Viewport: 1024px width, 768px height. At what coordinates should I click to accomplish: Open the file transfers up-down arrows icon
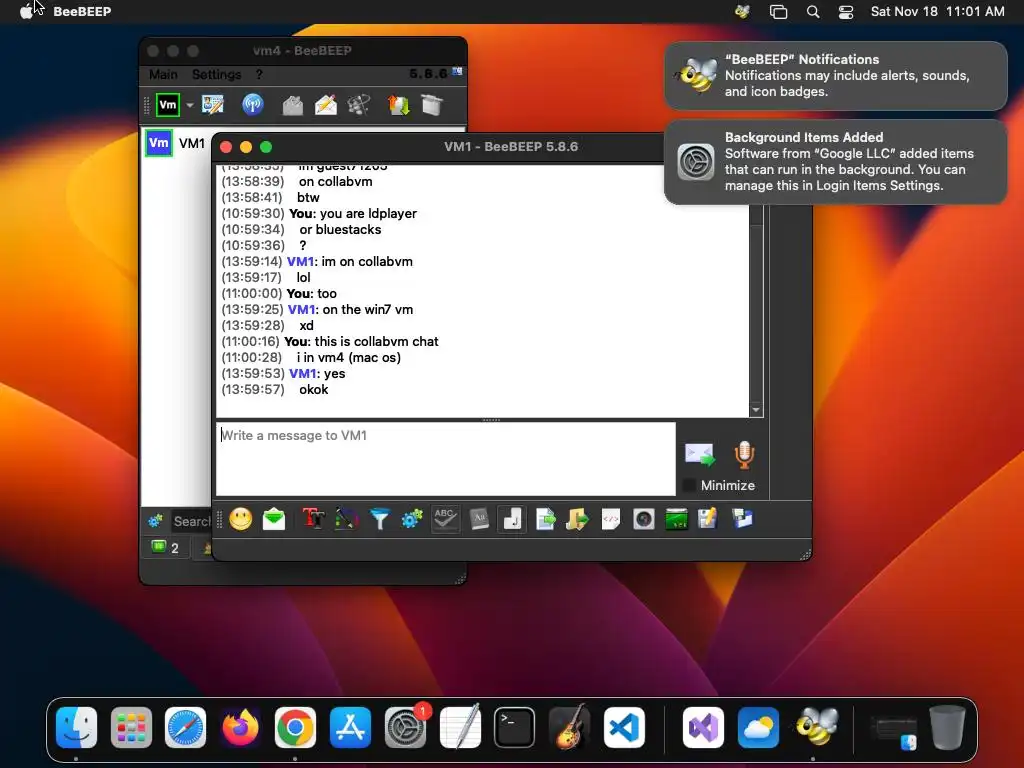point(398,105)
